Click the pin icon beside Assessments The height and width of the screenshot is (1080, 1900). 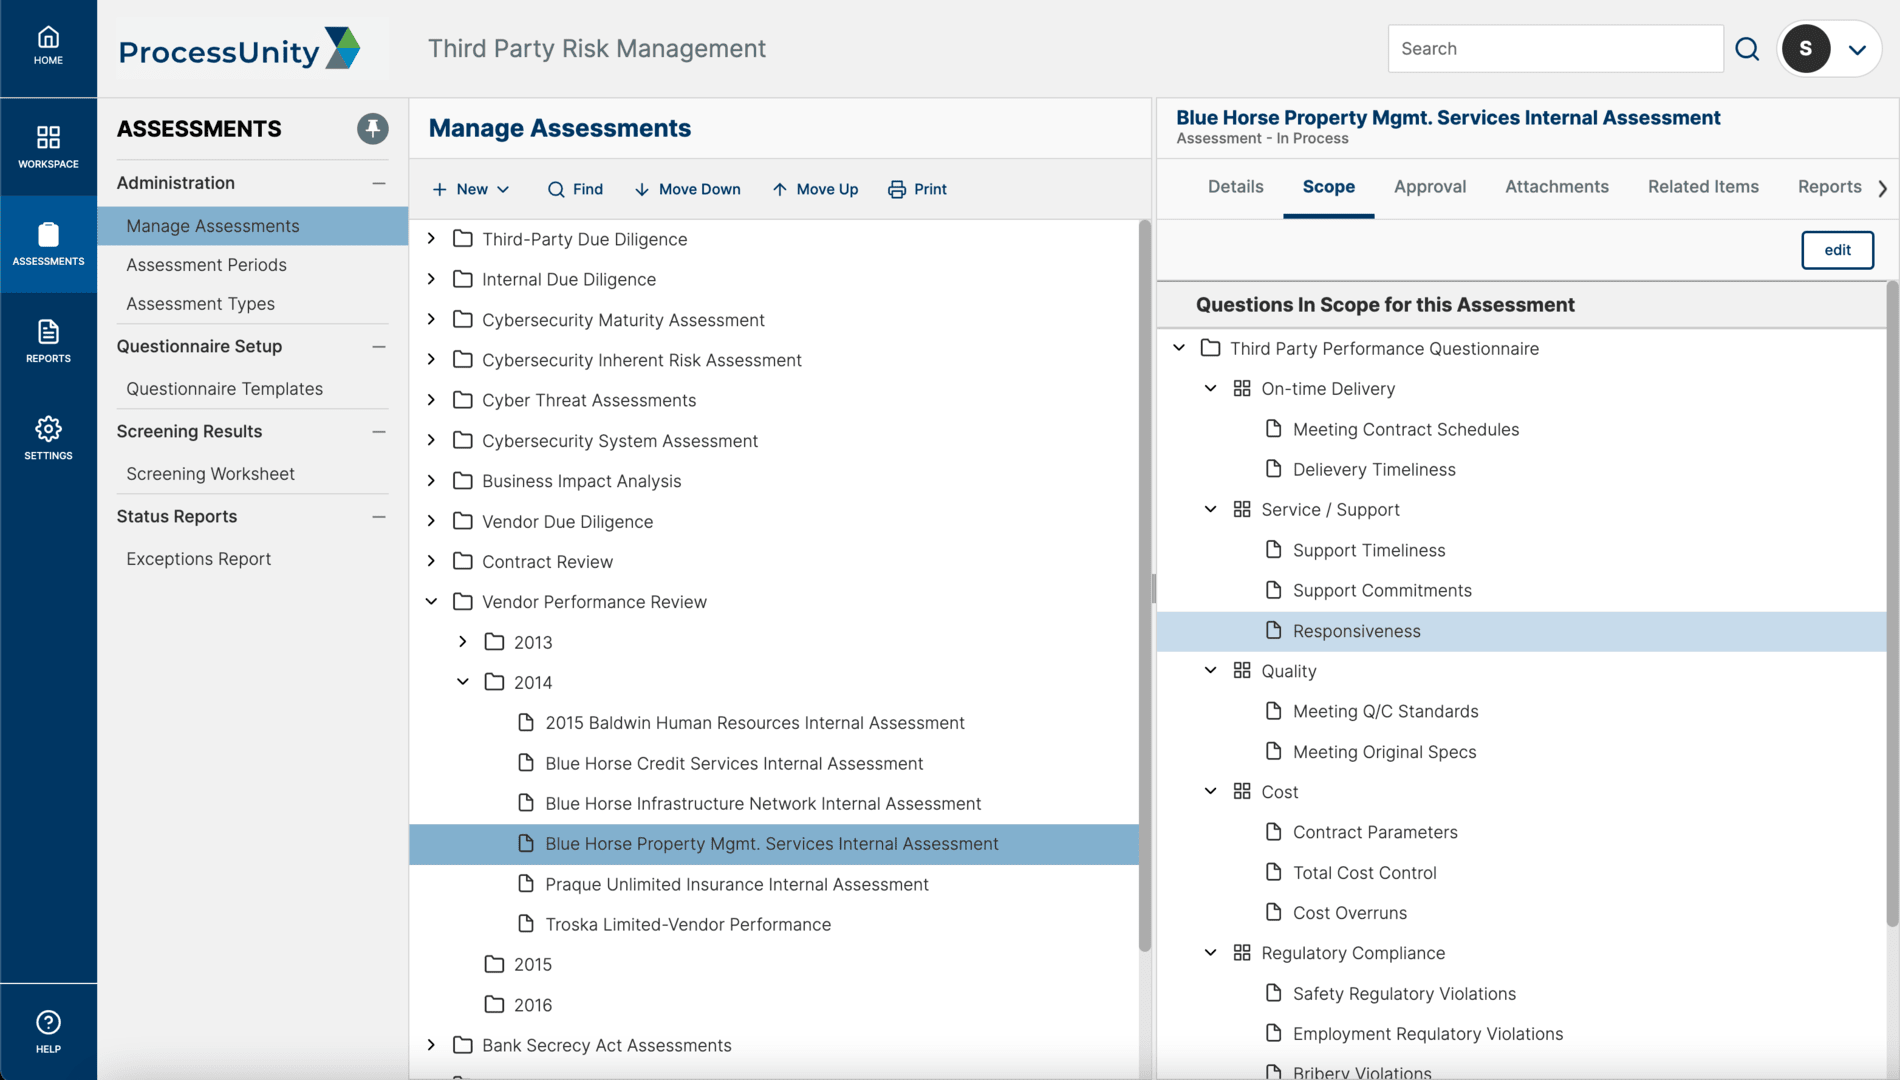[x=372, y=129]
